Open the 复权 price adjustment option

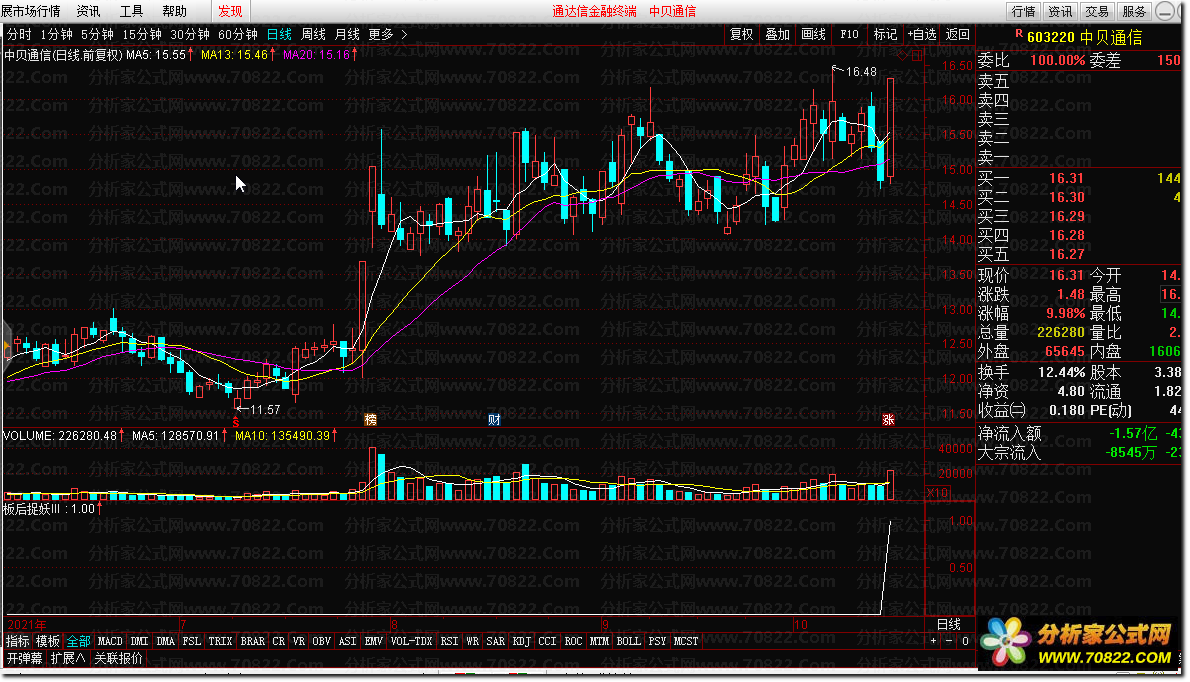[741, 34]
